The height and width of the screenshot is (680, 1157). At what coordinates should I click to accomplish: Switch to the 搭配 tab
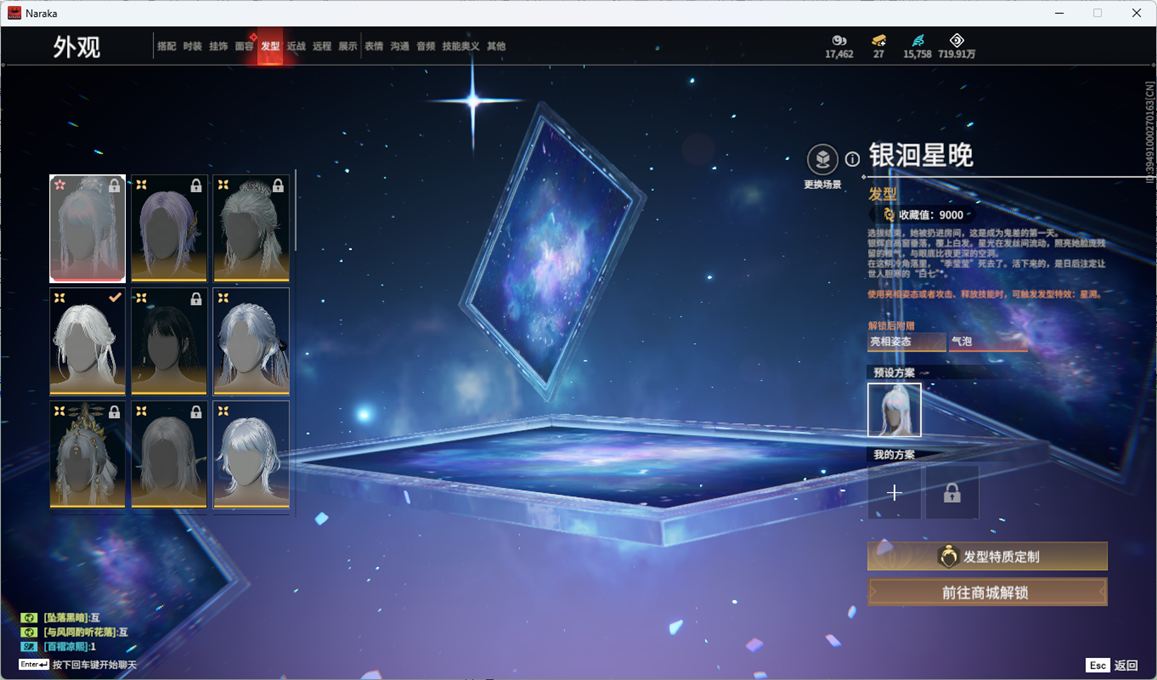[x=167, y=46]
